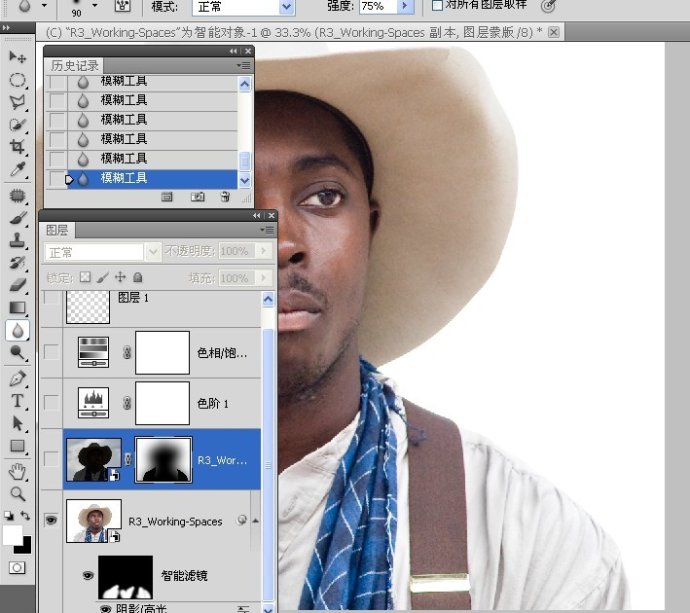Hide the smart filters entry

tap(88, 576)
